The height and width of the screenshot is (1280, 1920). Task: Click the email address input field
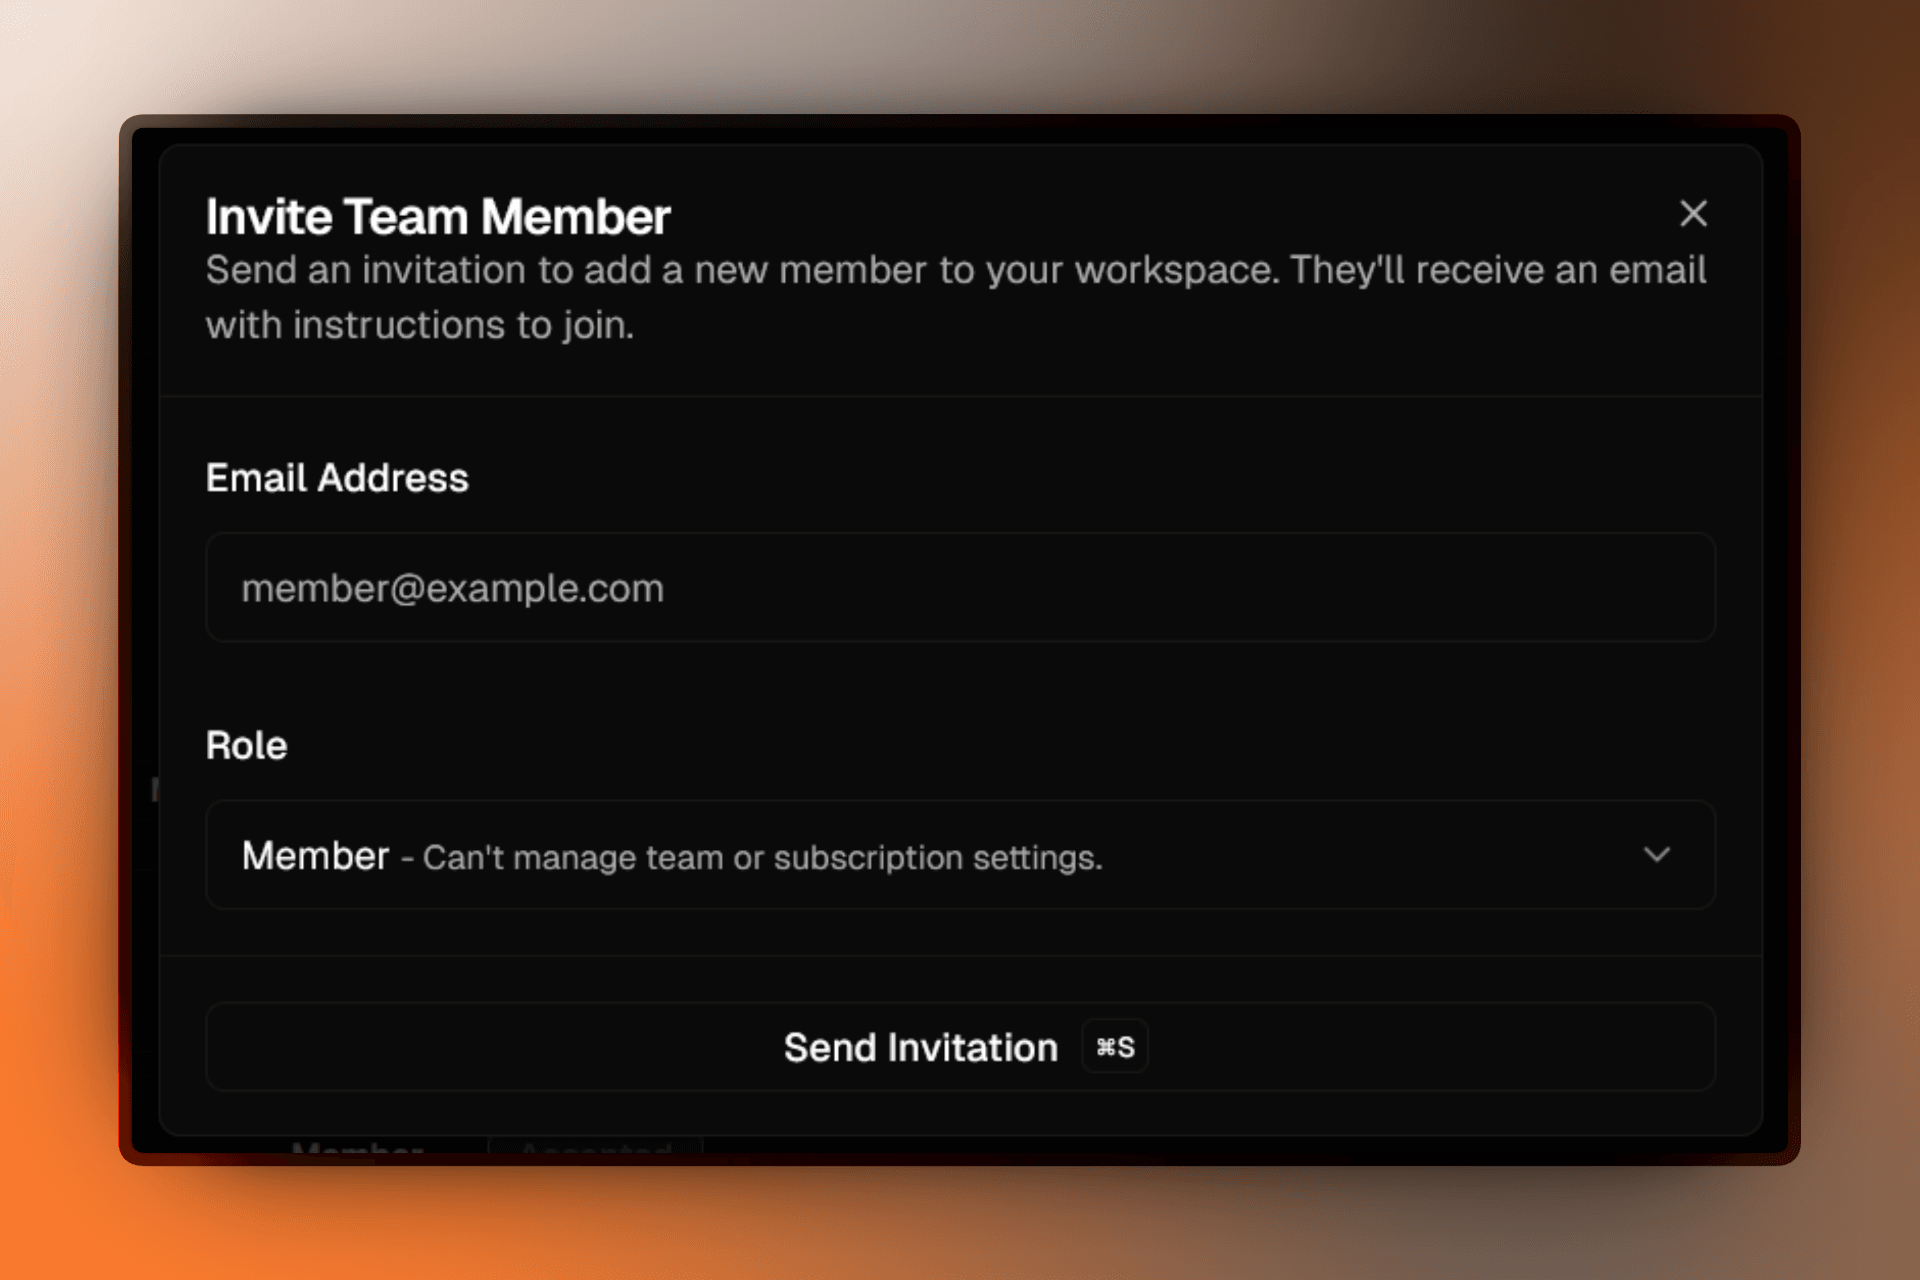coord(960,588)
